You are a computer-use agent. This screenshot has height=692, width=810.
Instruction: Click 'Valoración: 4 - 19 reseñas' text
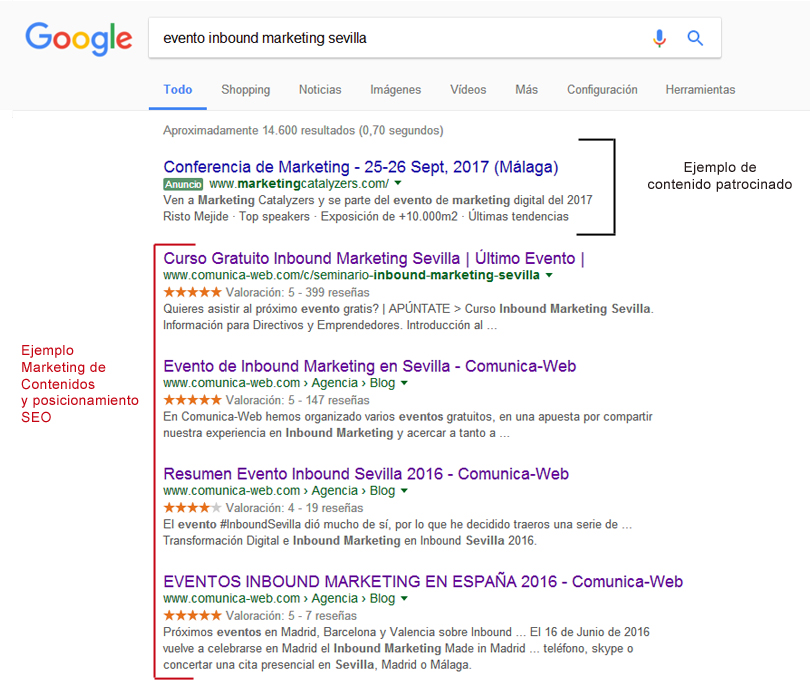coord(294,508)
